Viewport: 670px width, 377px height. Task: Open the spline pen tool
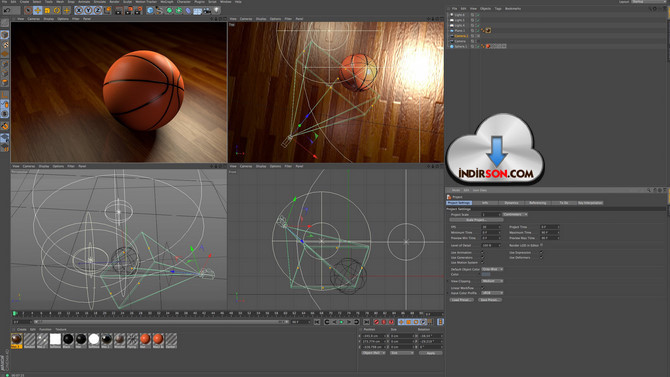coord(159,10)
